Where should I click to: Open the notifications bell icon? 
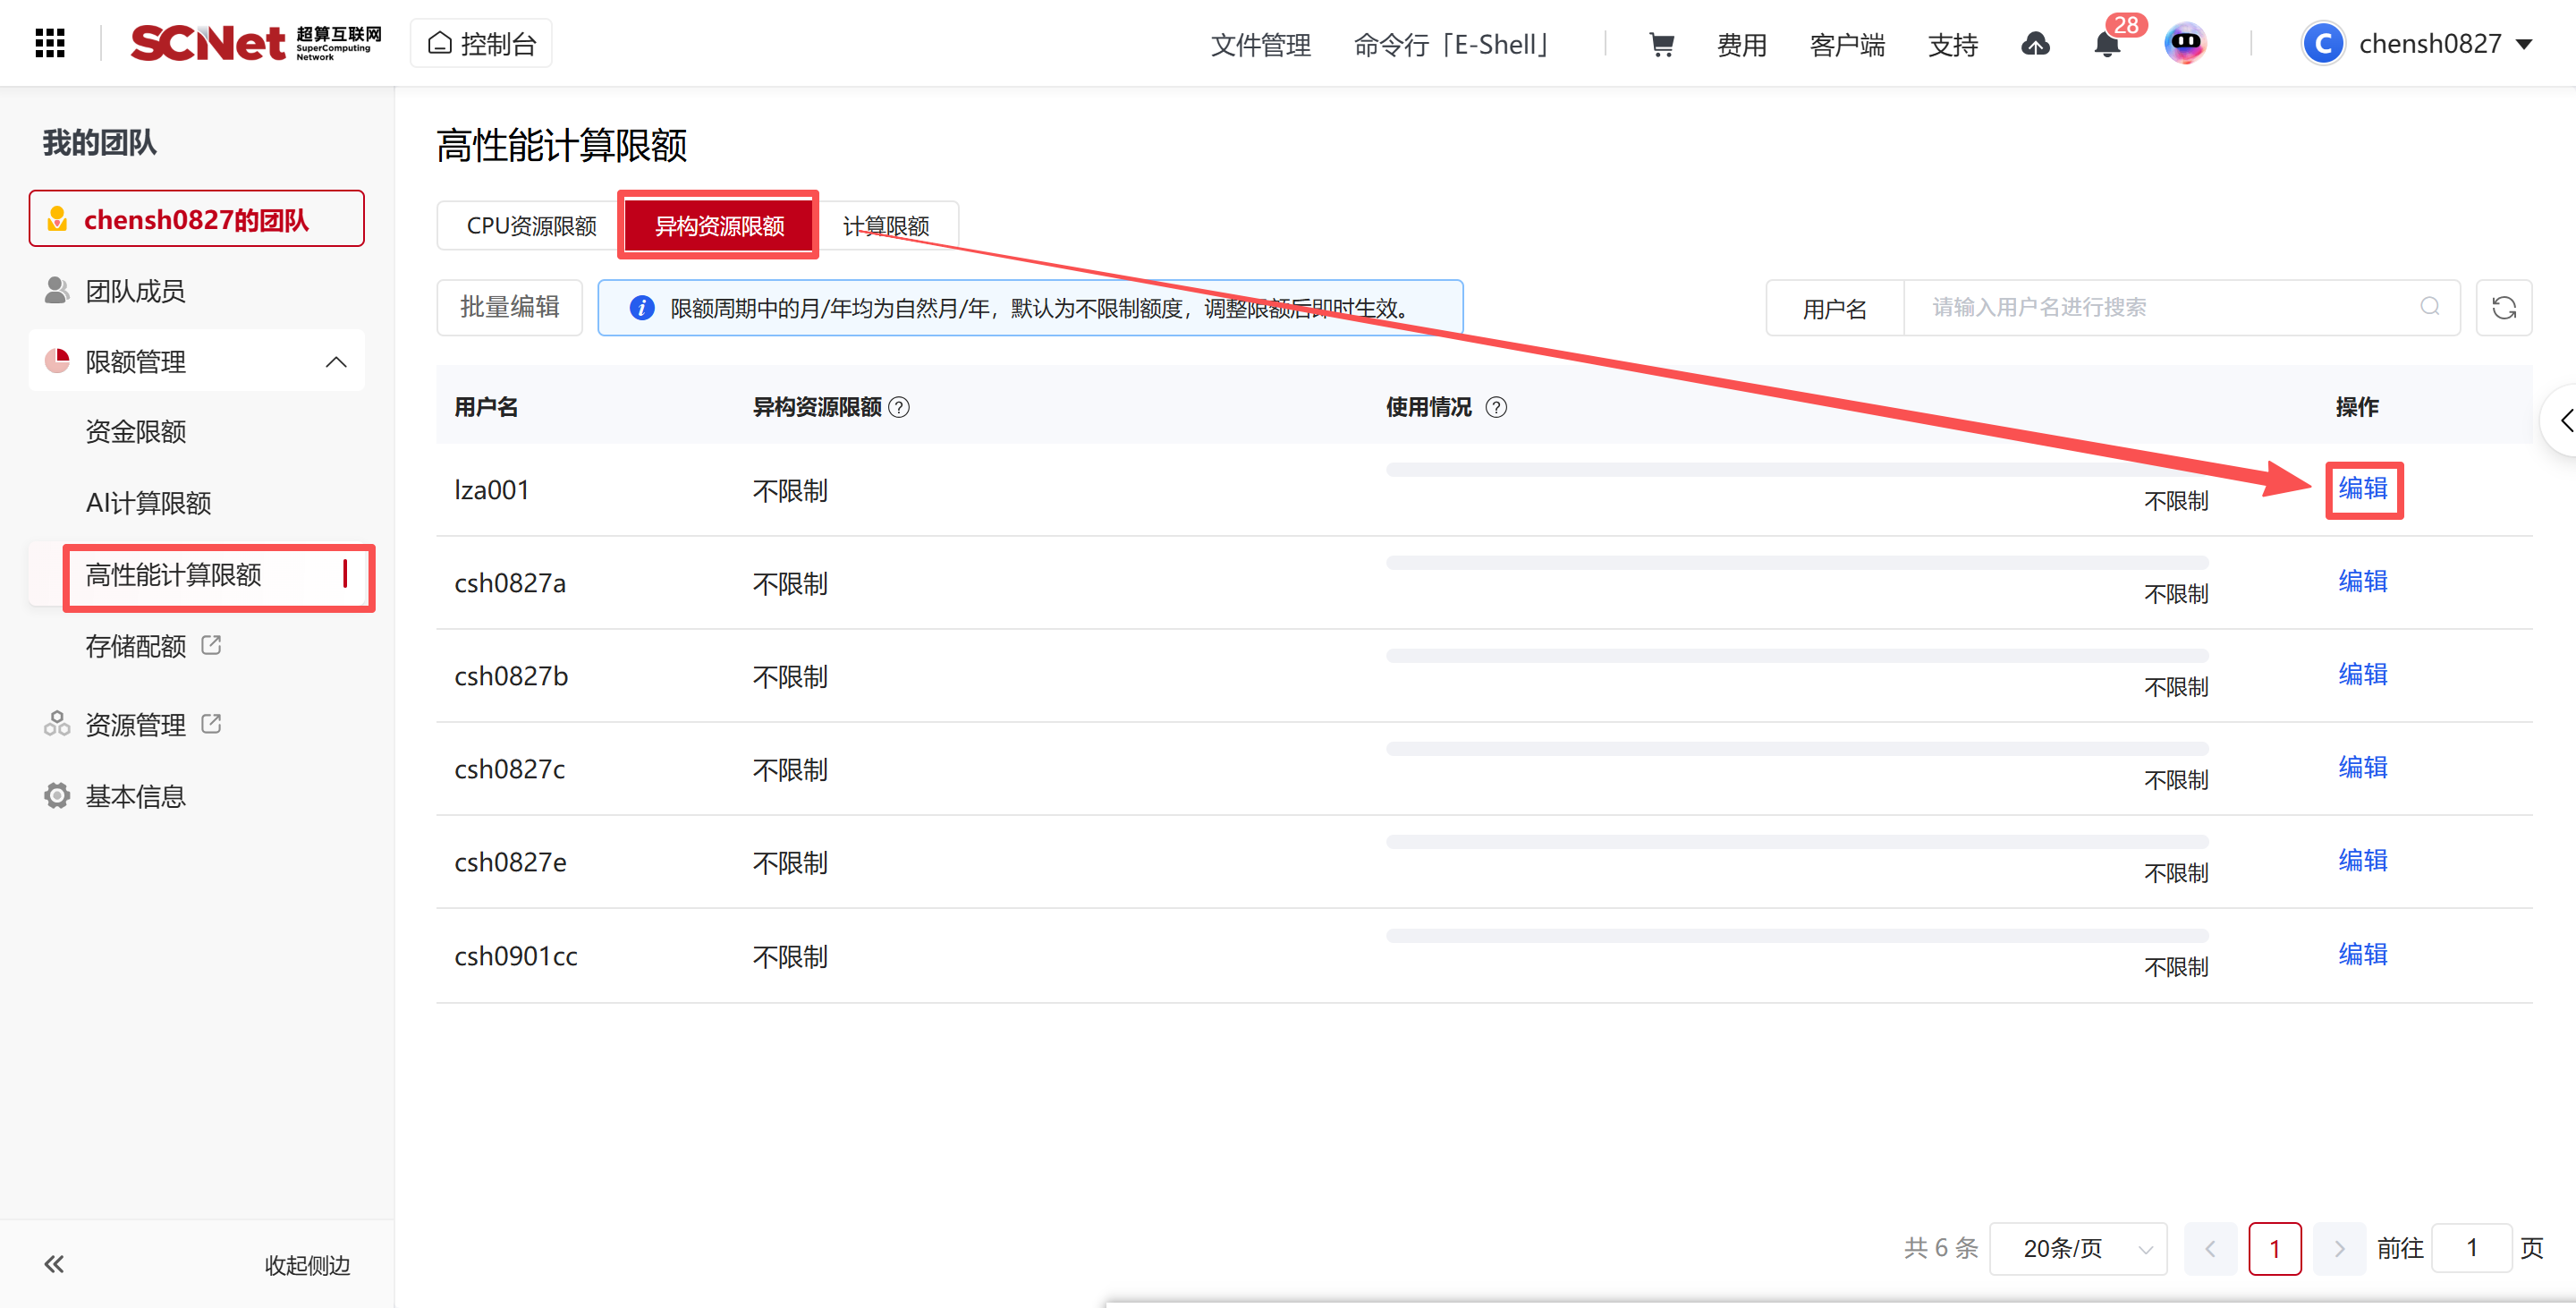pyautogui.click(x=2106, y=45)
